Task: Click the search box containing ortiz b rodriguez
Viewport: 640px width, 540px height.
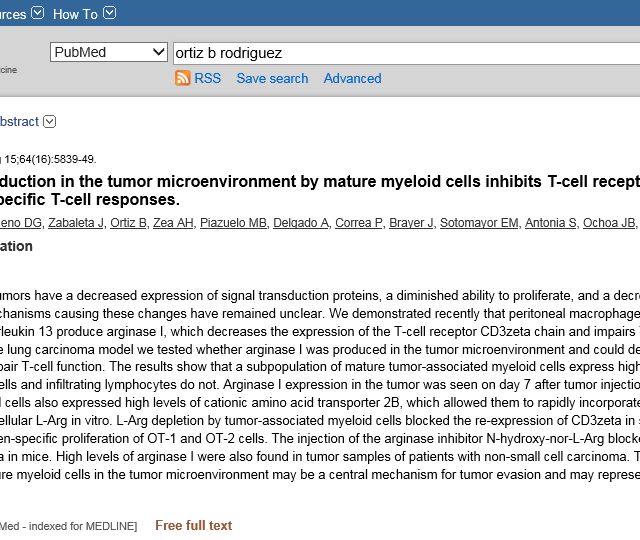Action: 400,52
